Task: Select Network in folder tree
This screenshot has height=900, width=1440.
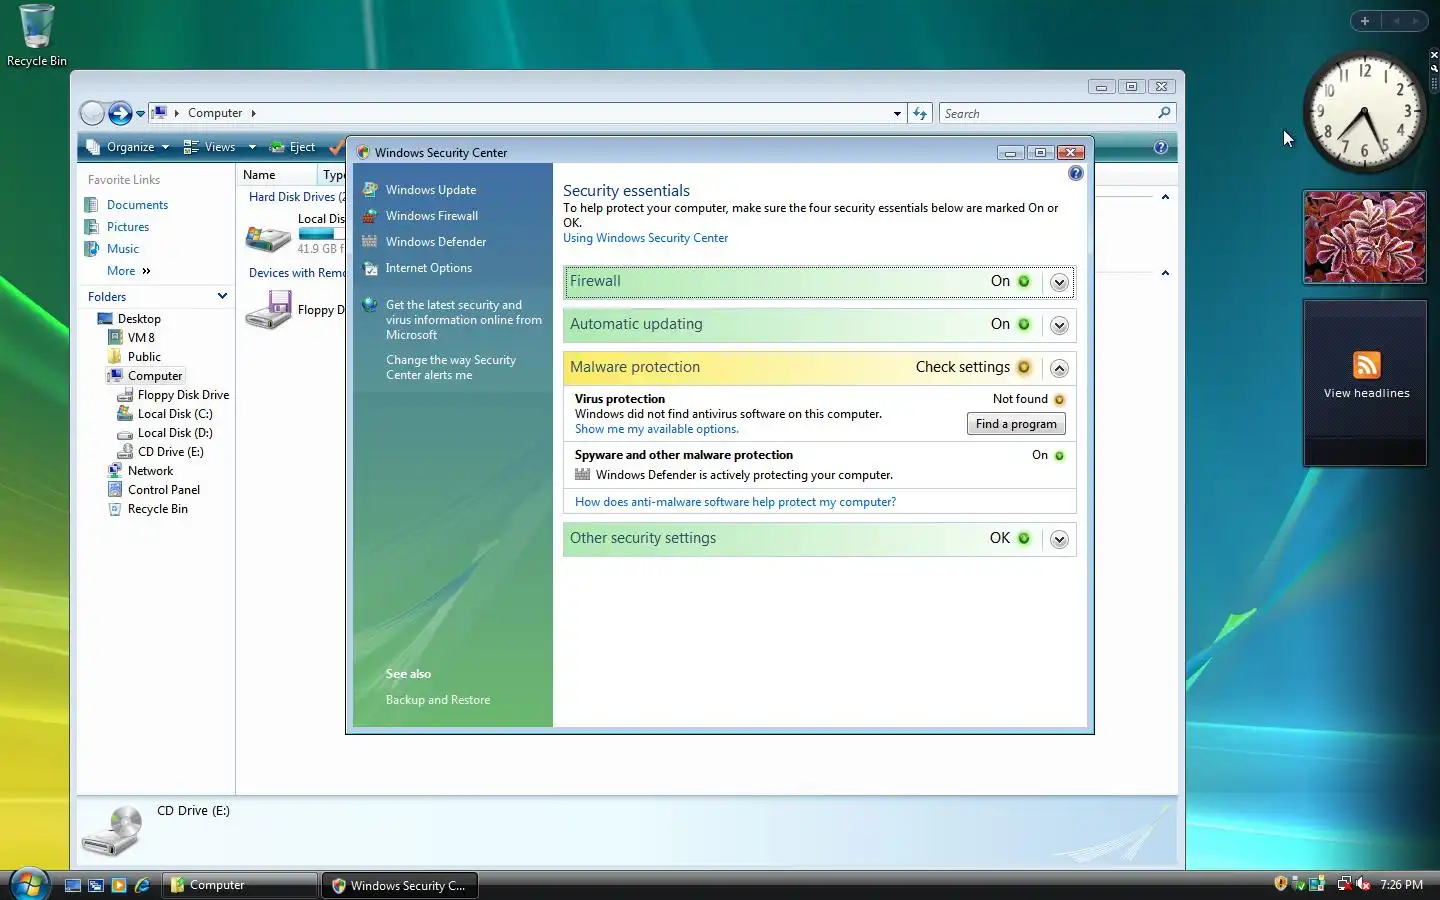Action: coord(150,471)
